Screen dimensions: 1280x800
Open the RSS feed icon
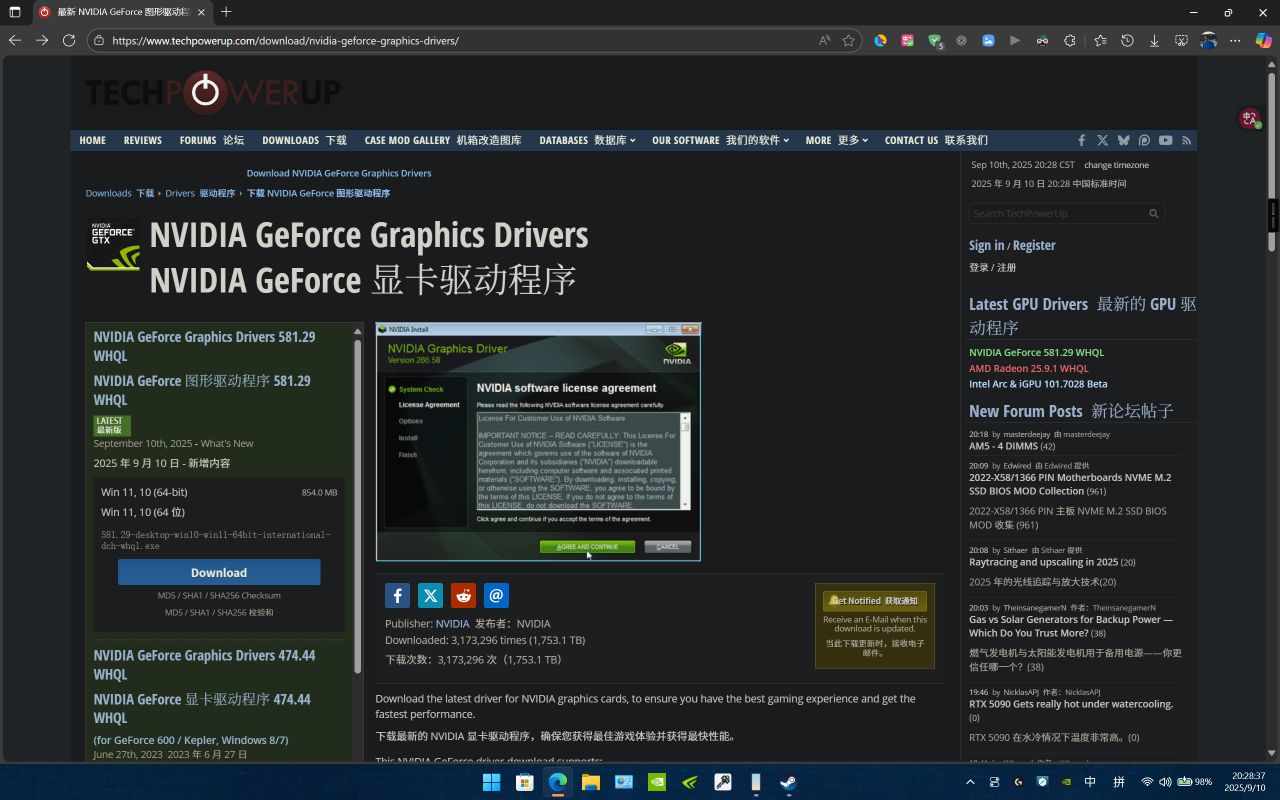[1187, 141]
